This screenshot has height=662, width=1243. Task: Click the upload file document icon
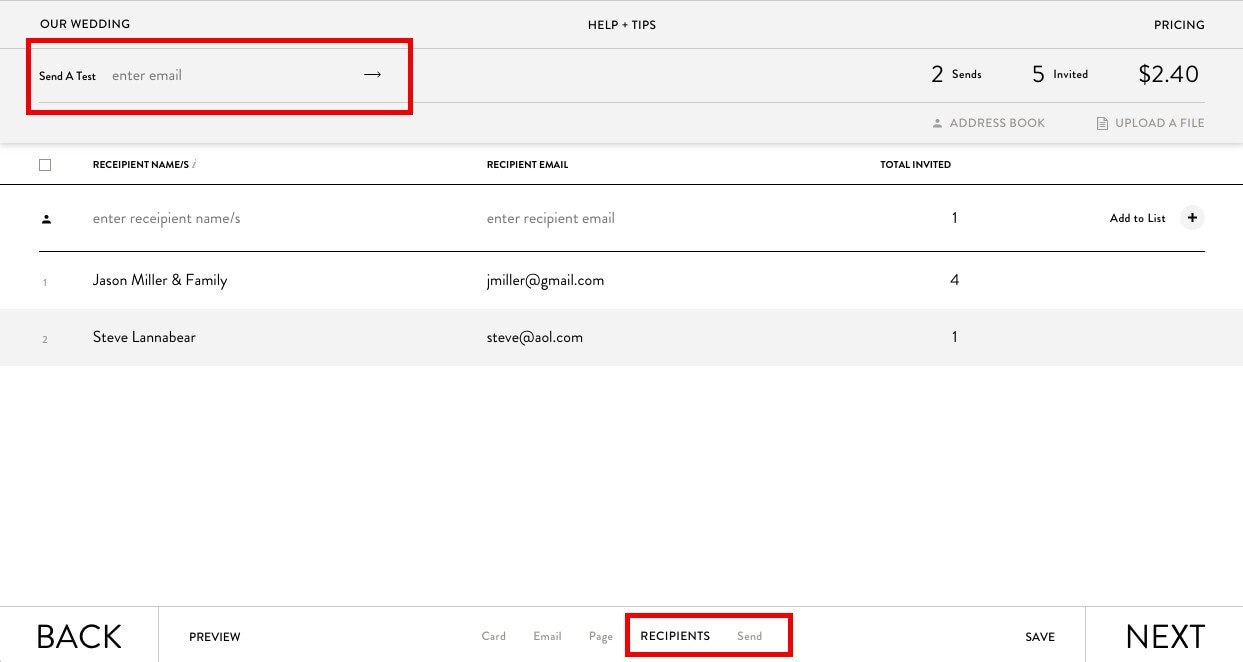coord(1102,124)
